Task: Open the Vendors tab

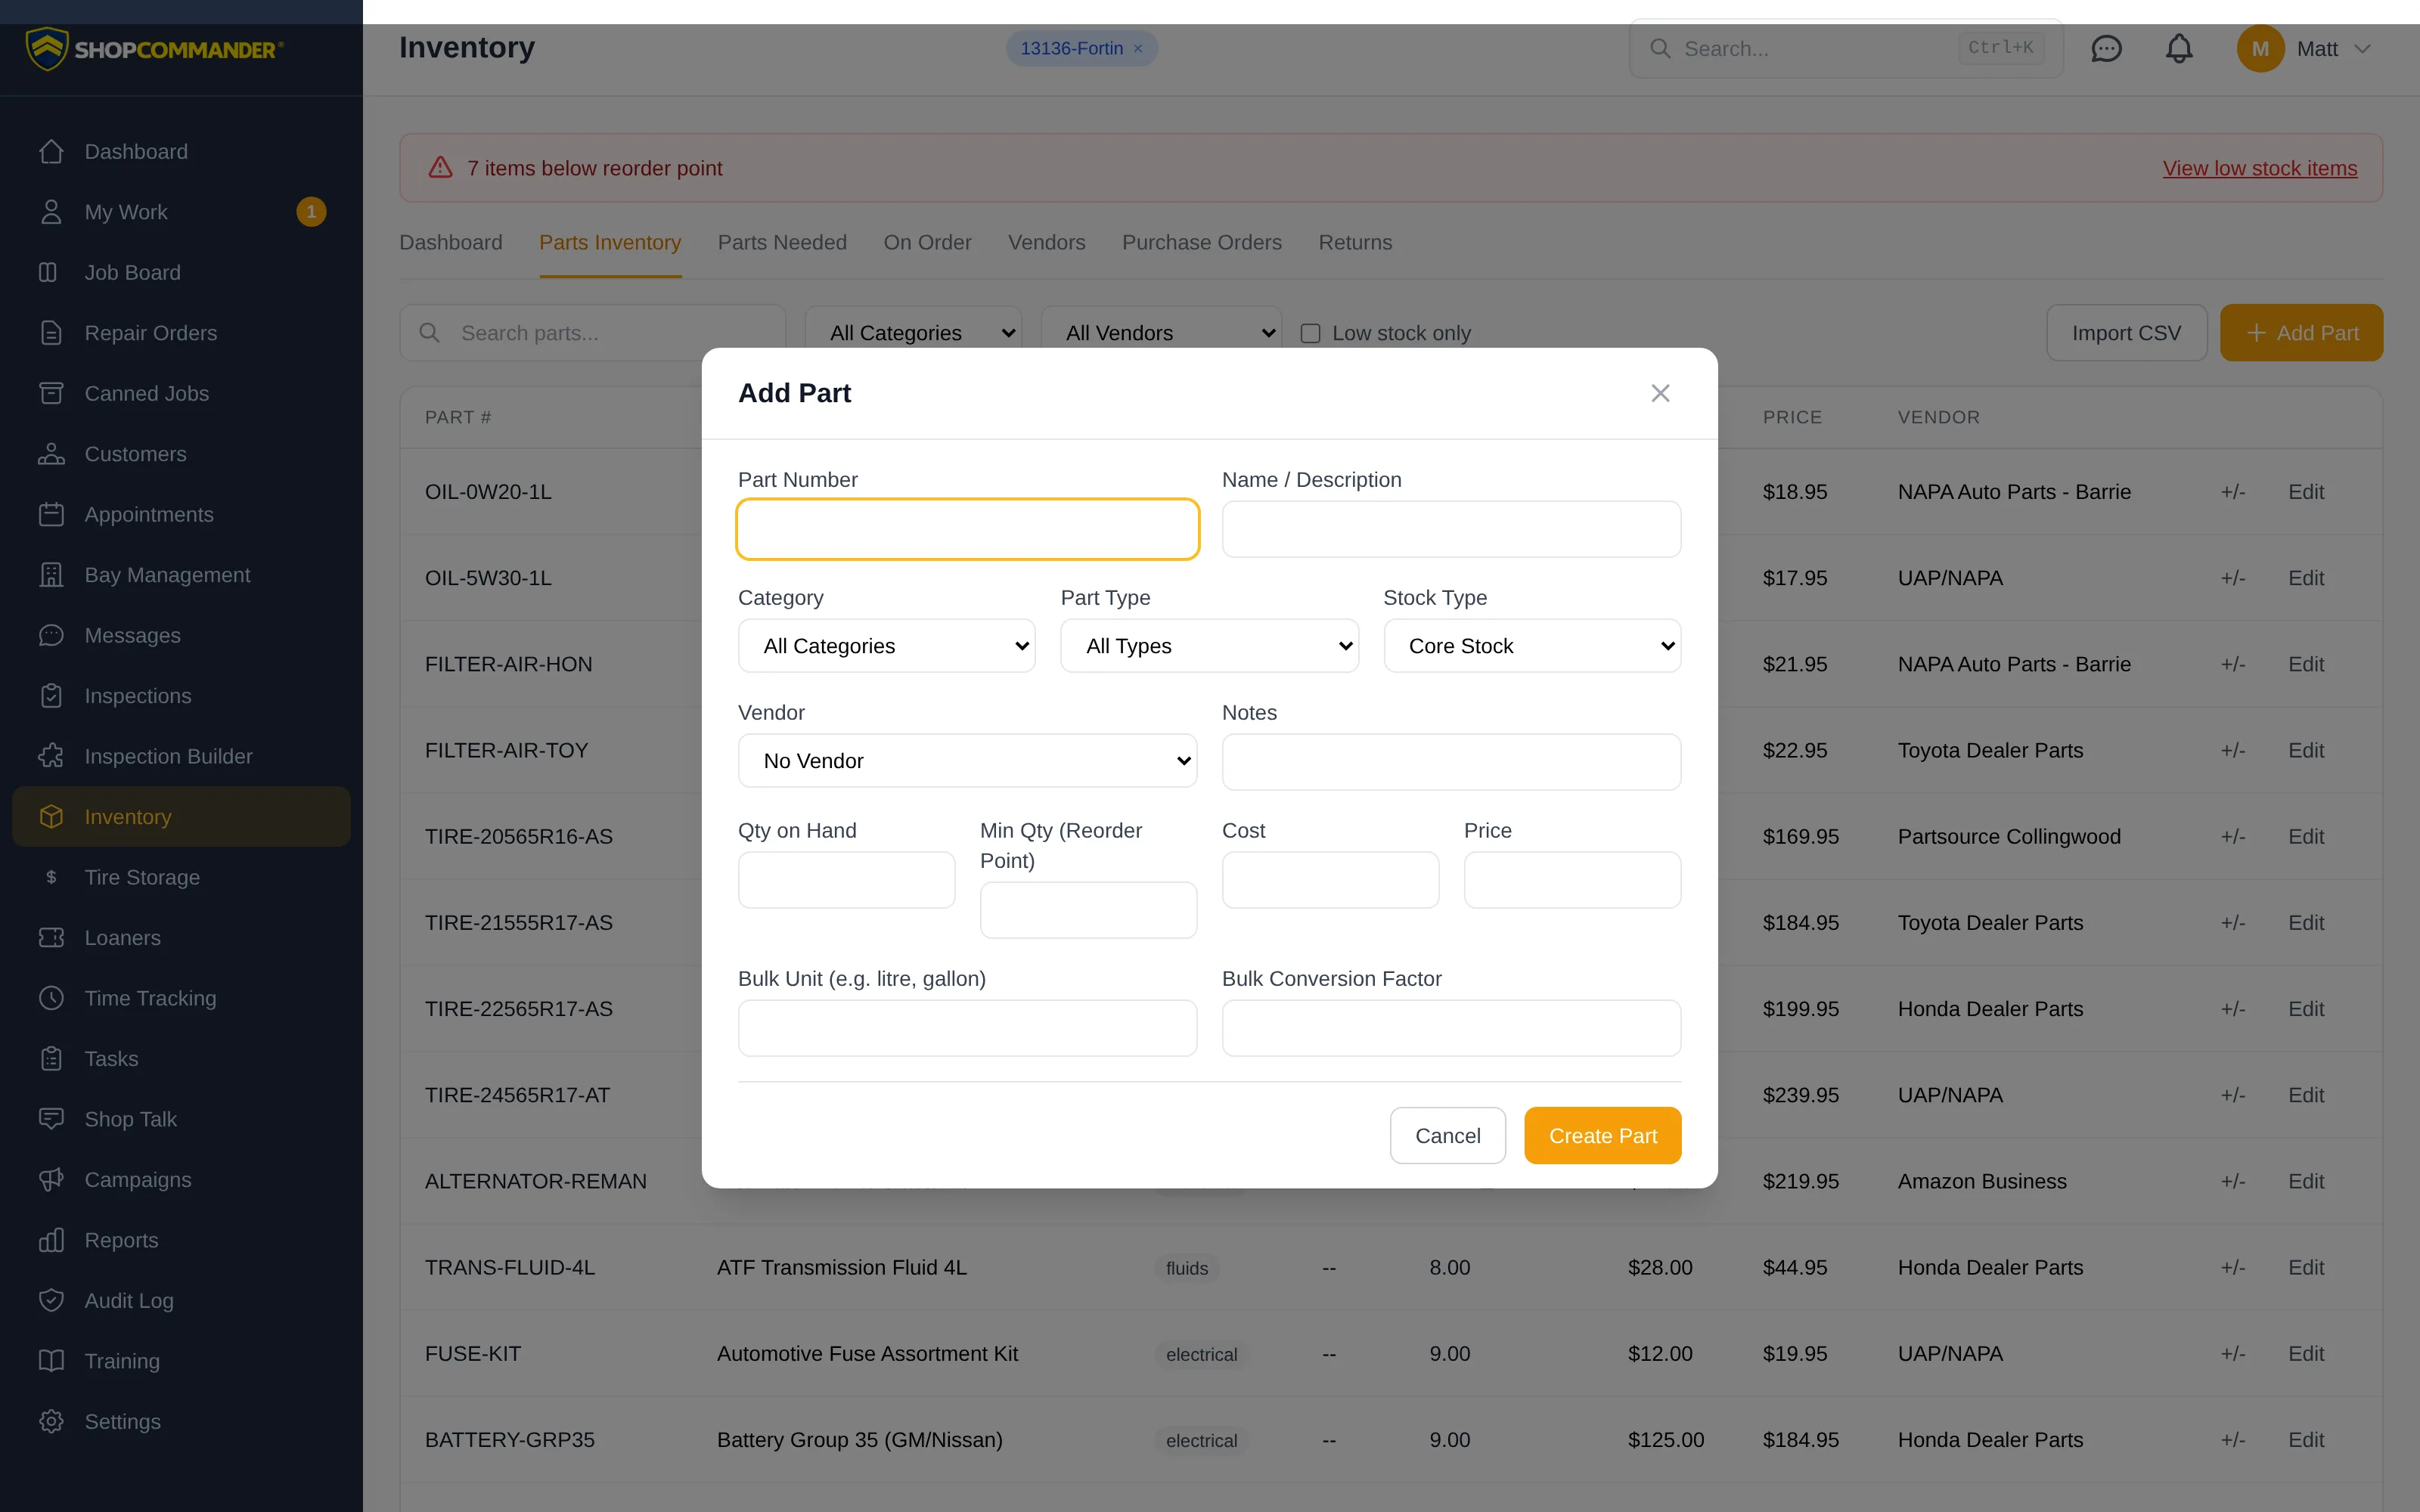Action: tap(1046, 242)
